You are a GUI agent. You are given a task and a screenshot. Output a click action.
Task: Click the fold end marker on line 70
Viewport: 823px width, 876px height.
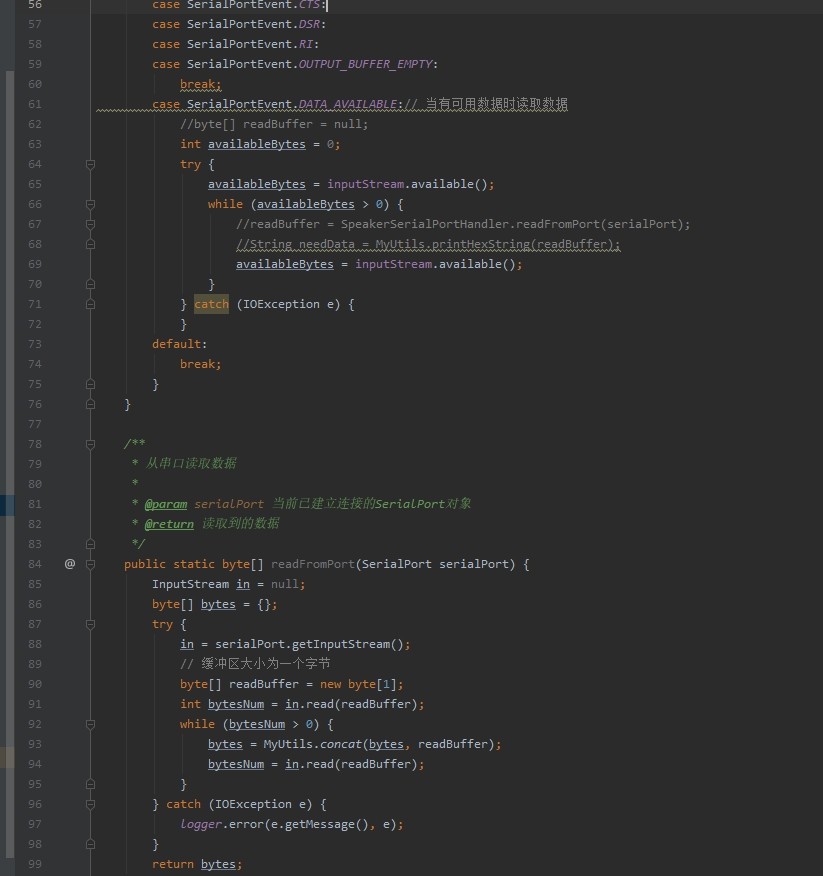pos(91,284)
